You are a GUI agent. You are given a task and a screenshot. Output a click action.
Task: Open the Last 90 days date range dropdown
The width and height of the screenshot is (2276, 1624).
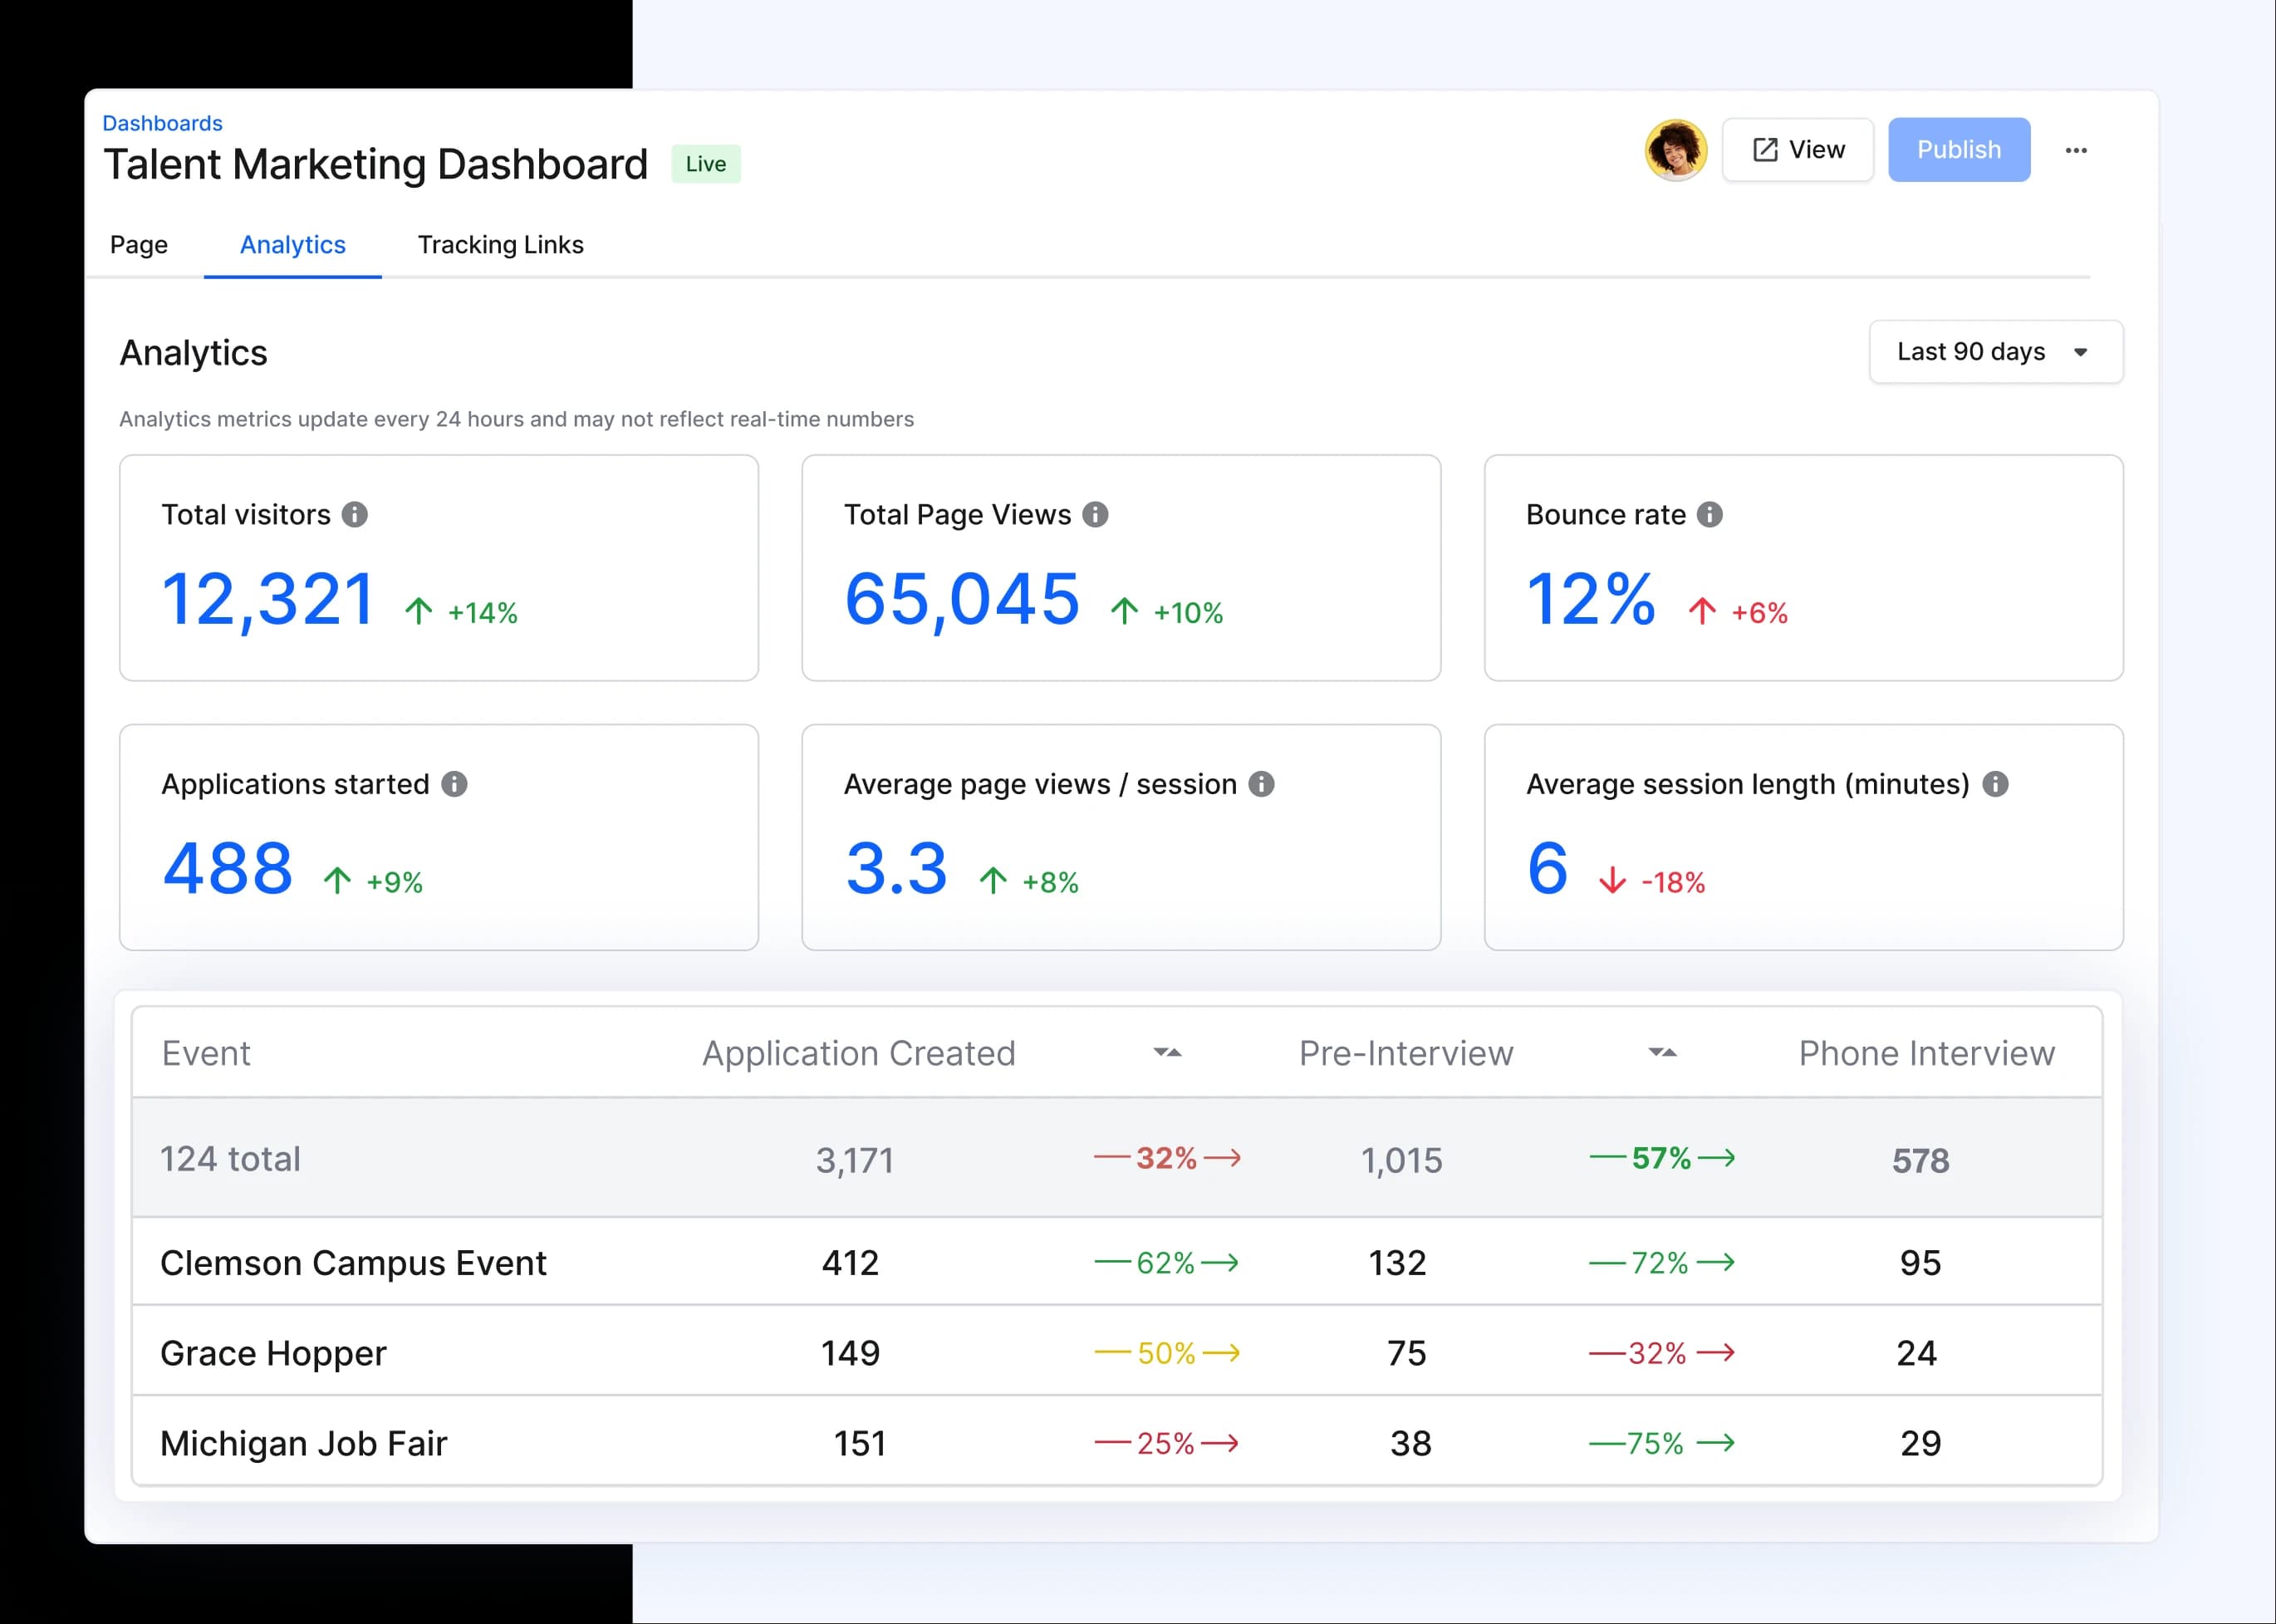1995,352
